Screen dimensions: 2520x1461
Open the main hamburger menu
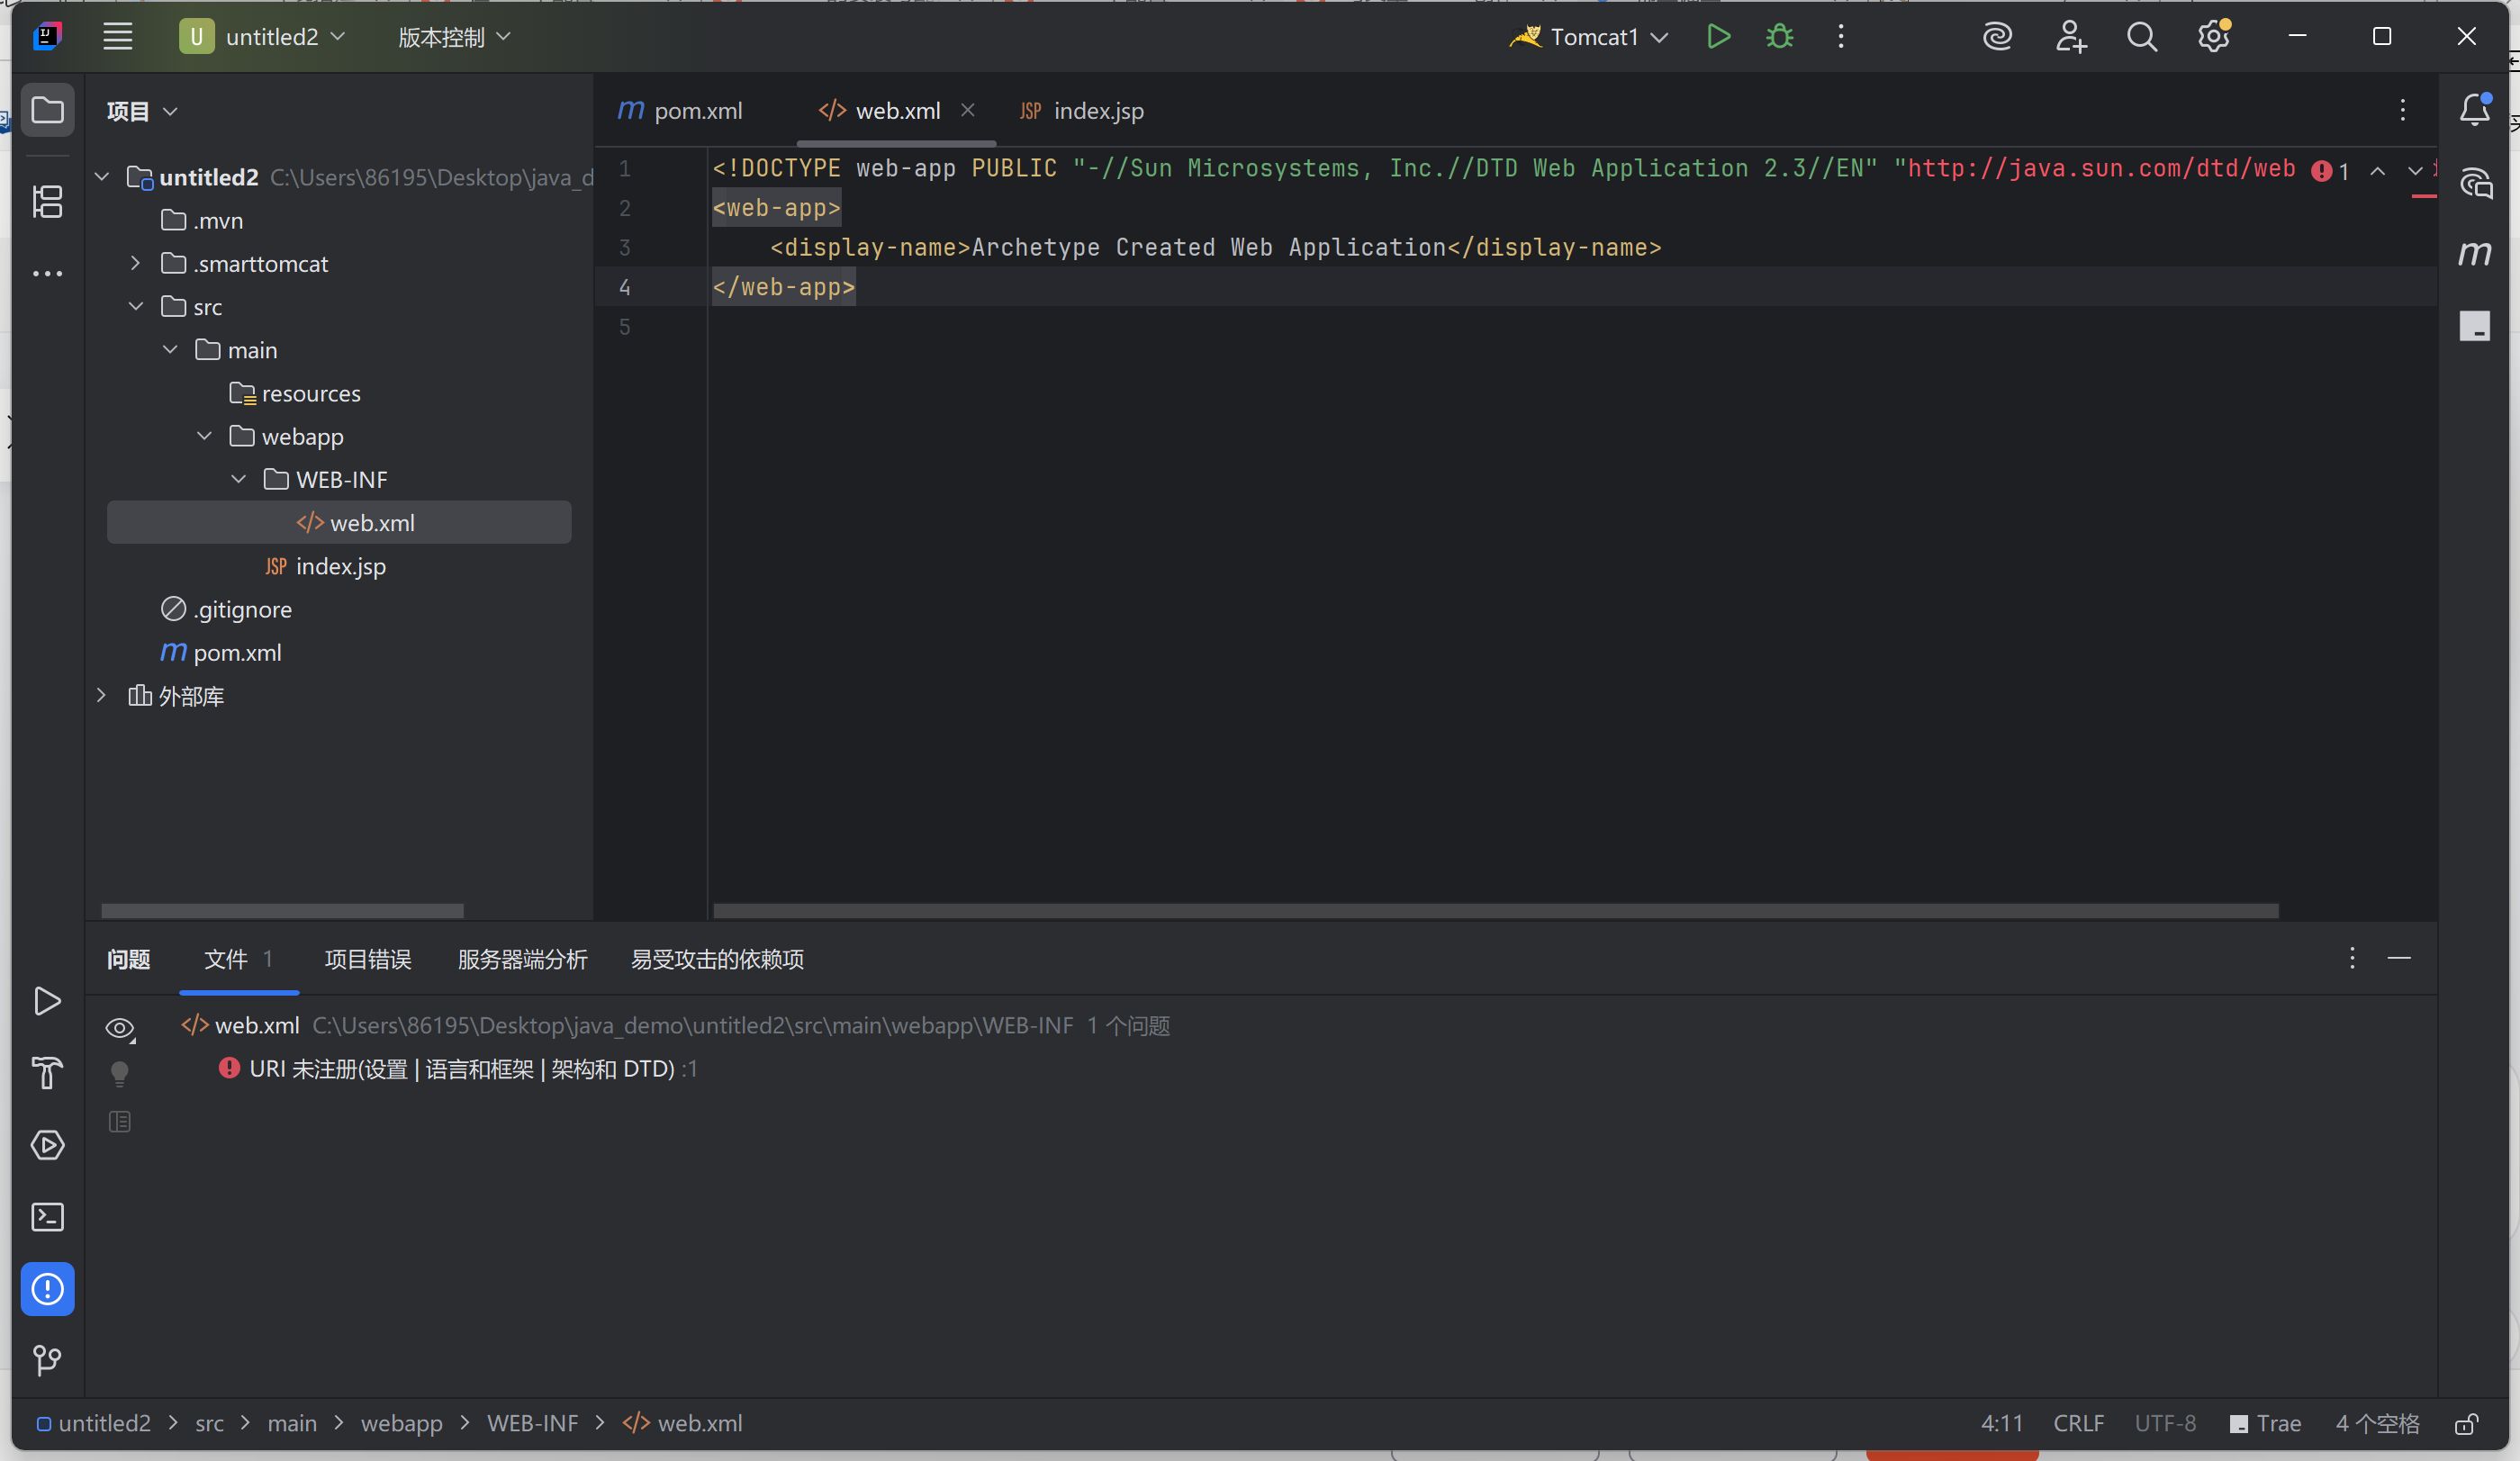pyautogui.click(x=118, y=37)
